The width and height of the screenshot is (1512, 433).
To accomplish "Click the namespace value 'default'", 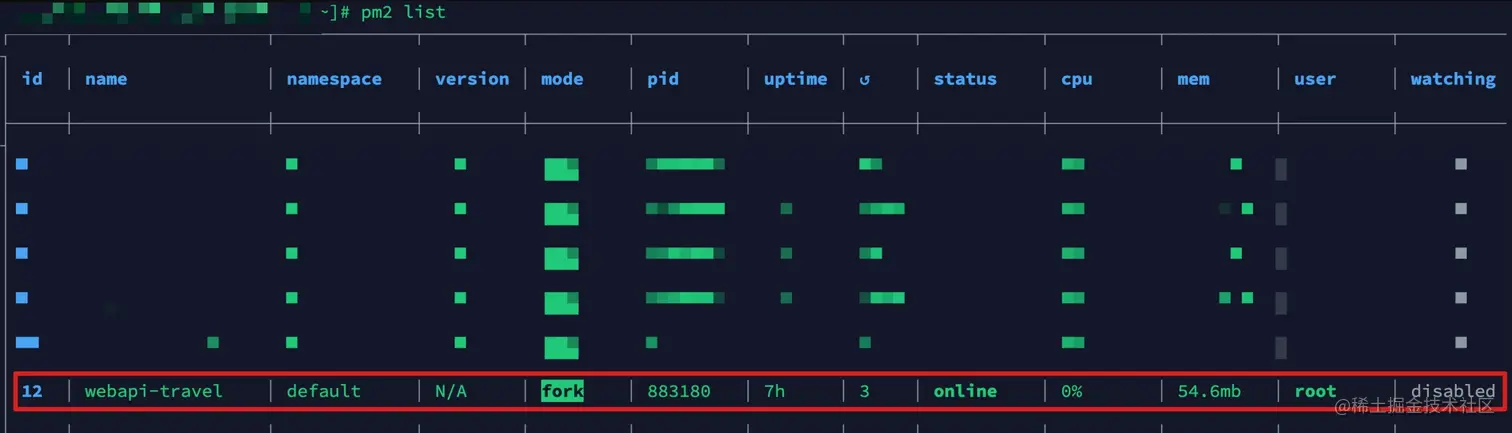I will point(323,391).
